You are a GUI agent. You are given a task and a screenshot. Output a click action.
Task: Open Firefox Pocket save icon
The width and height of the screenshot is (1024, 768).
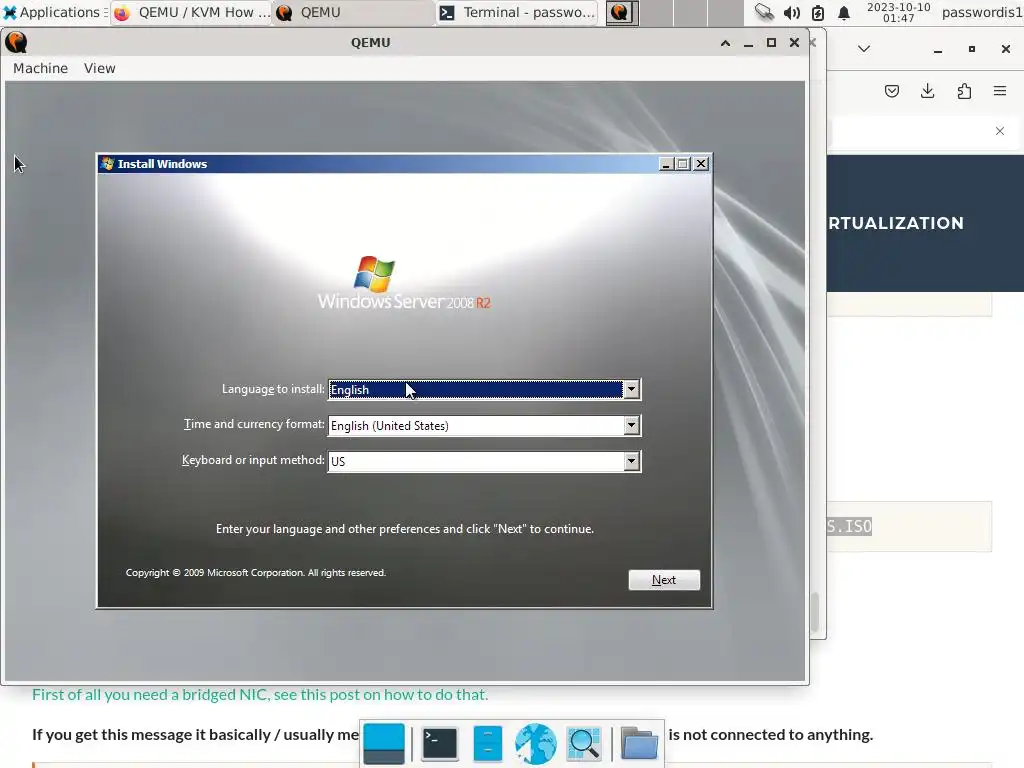pyautogui.click(x=892, y=91)
